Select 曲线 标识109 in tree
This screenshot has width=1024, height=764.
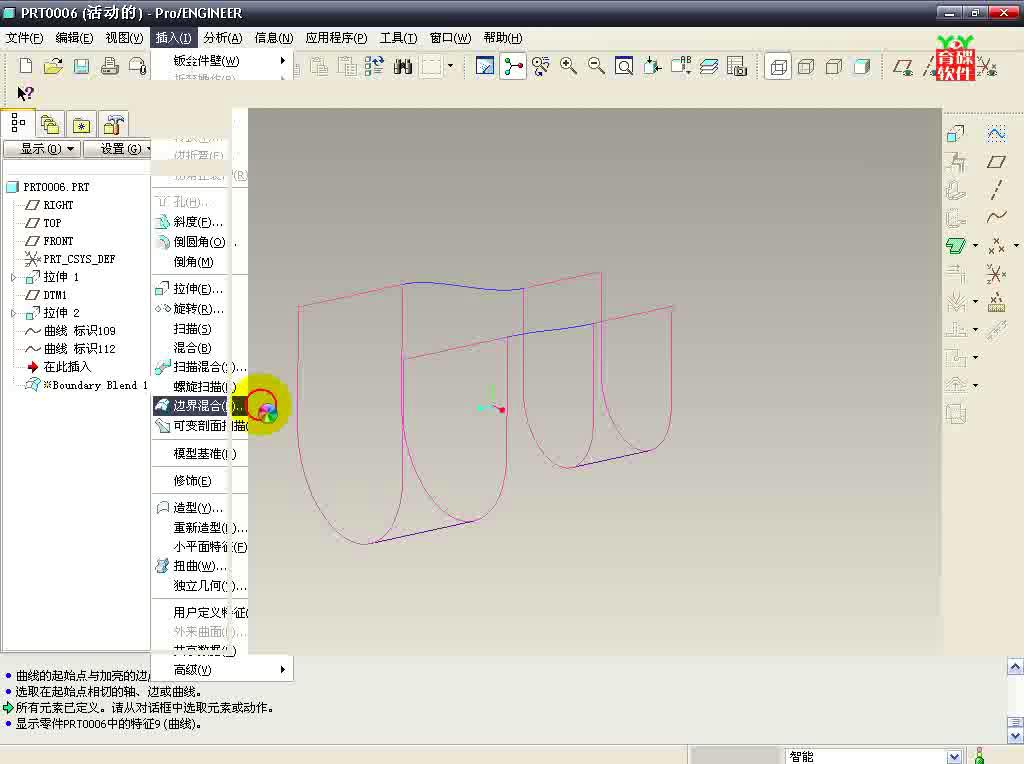click(80, 331)
